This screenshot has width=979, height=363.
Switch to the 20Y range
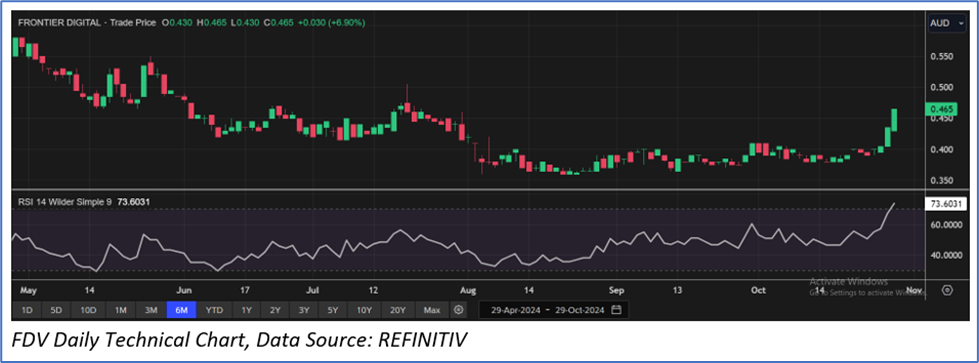pyautogui.click(x=398, y=310)
